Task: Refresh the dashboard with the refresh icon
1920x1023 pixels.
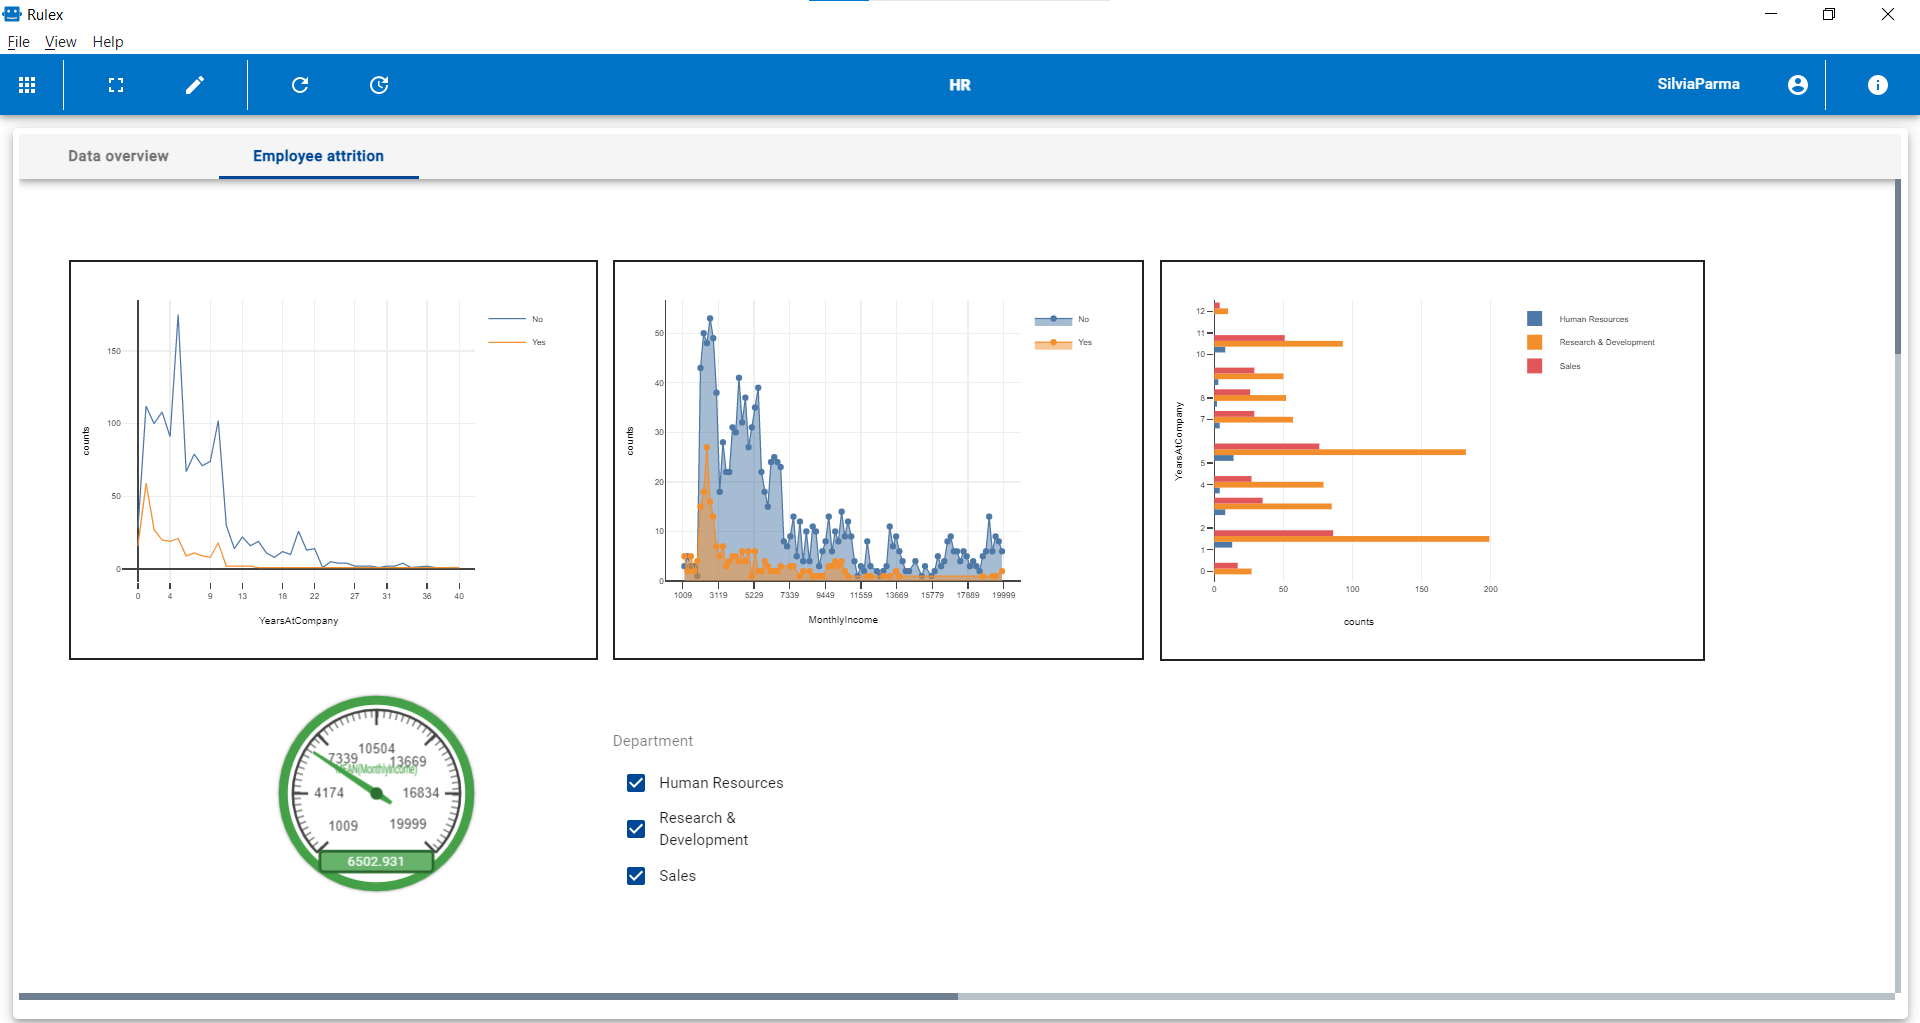Action: click(x=300, y=85)
